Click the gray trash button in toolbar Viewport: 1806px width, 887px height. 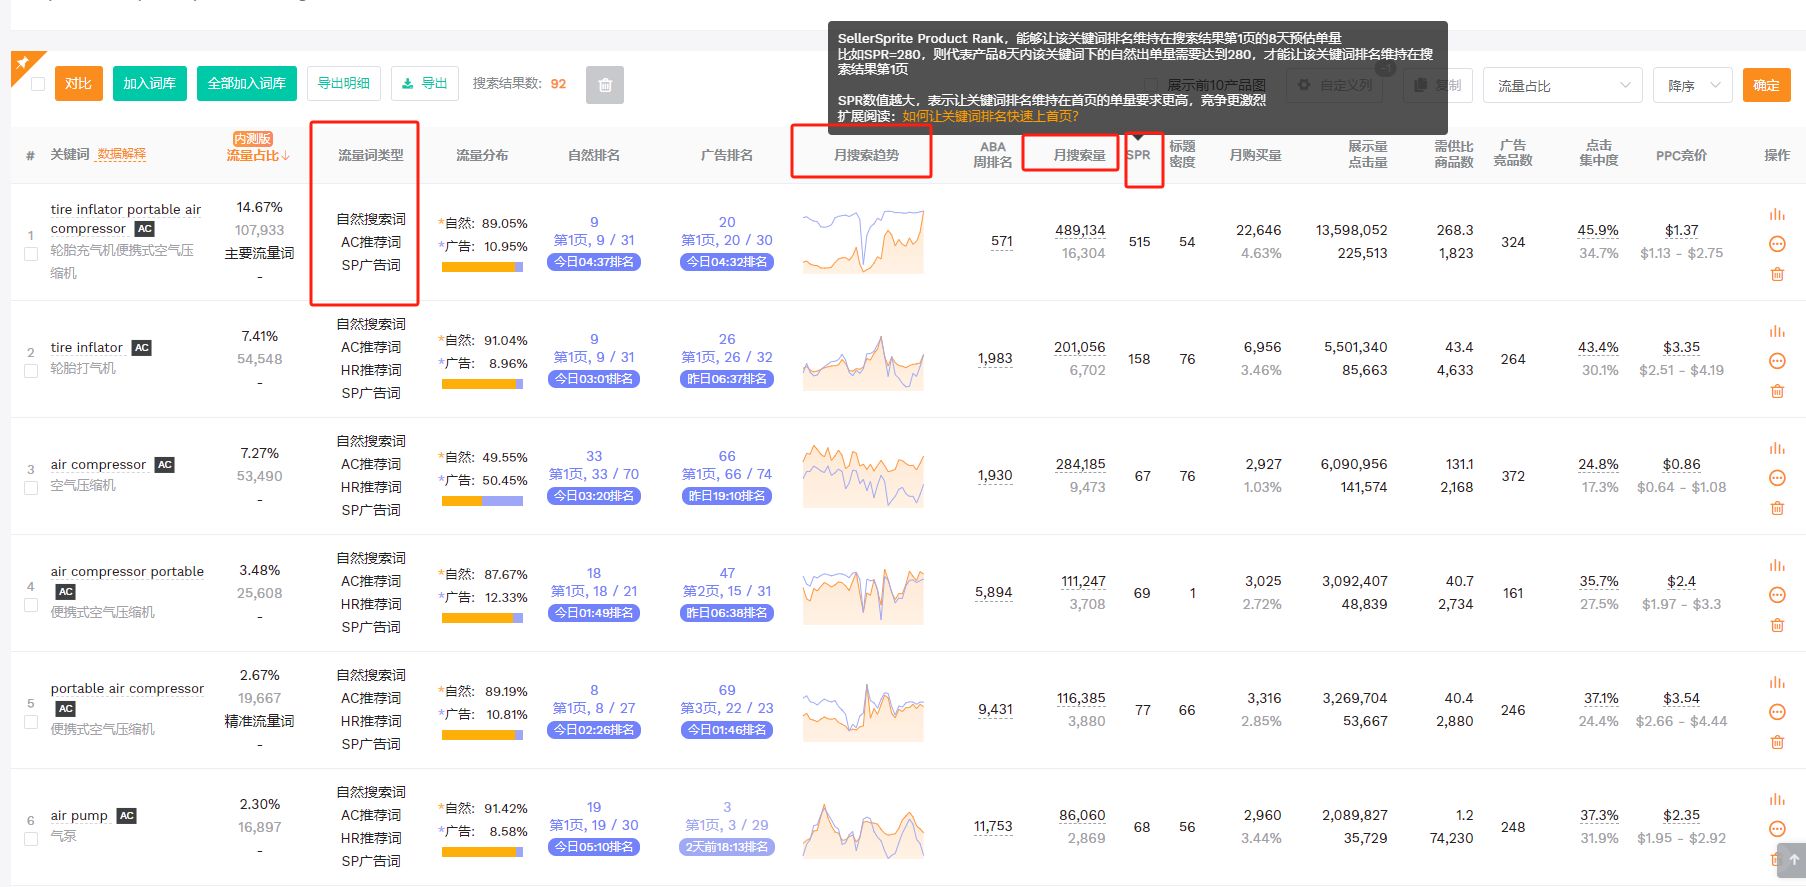605,85
